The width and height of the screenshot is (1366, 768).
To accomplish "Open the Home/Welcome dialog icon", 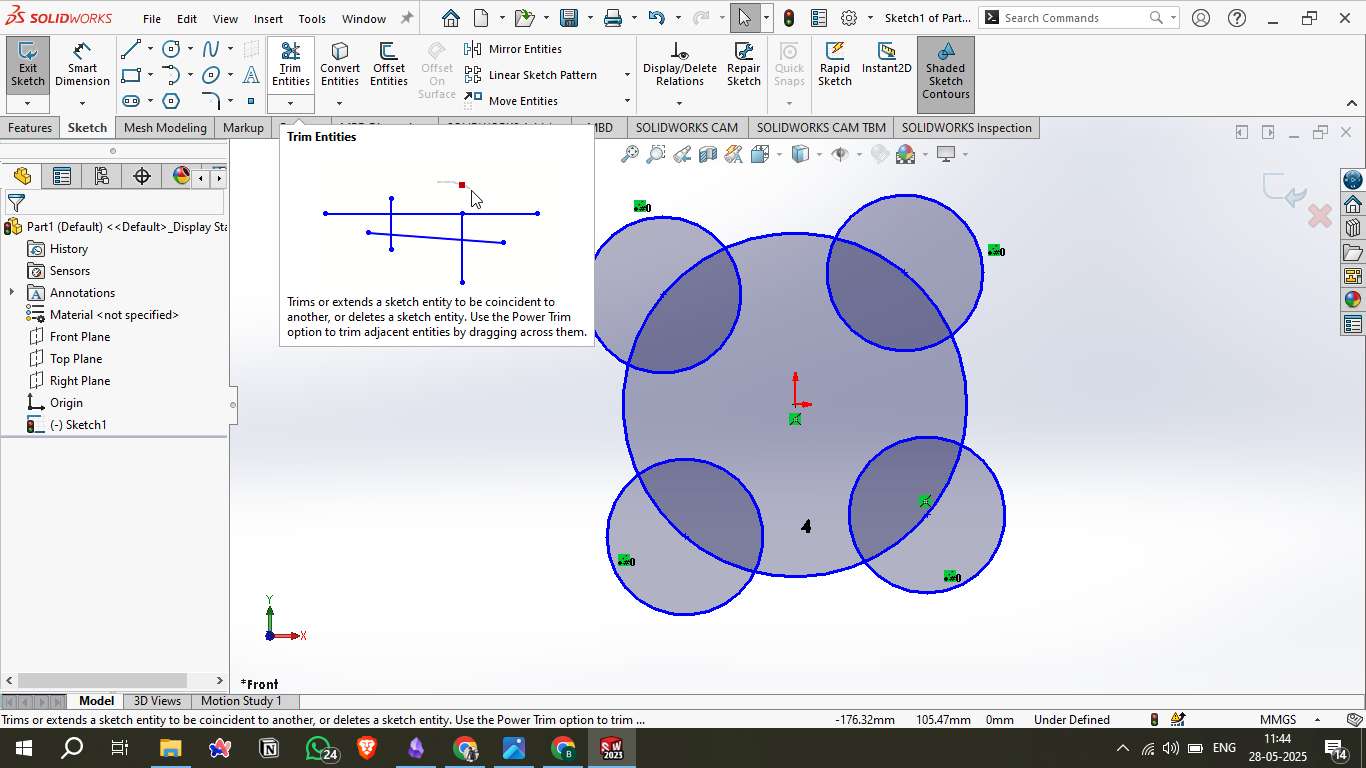I will pos(451,18).
